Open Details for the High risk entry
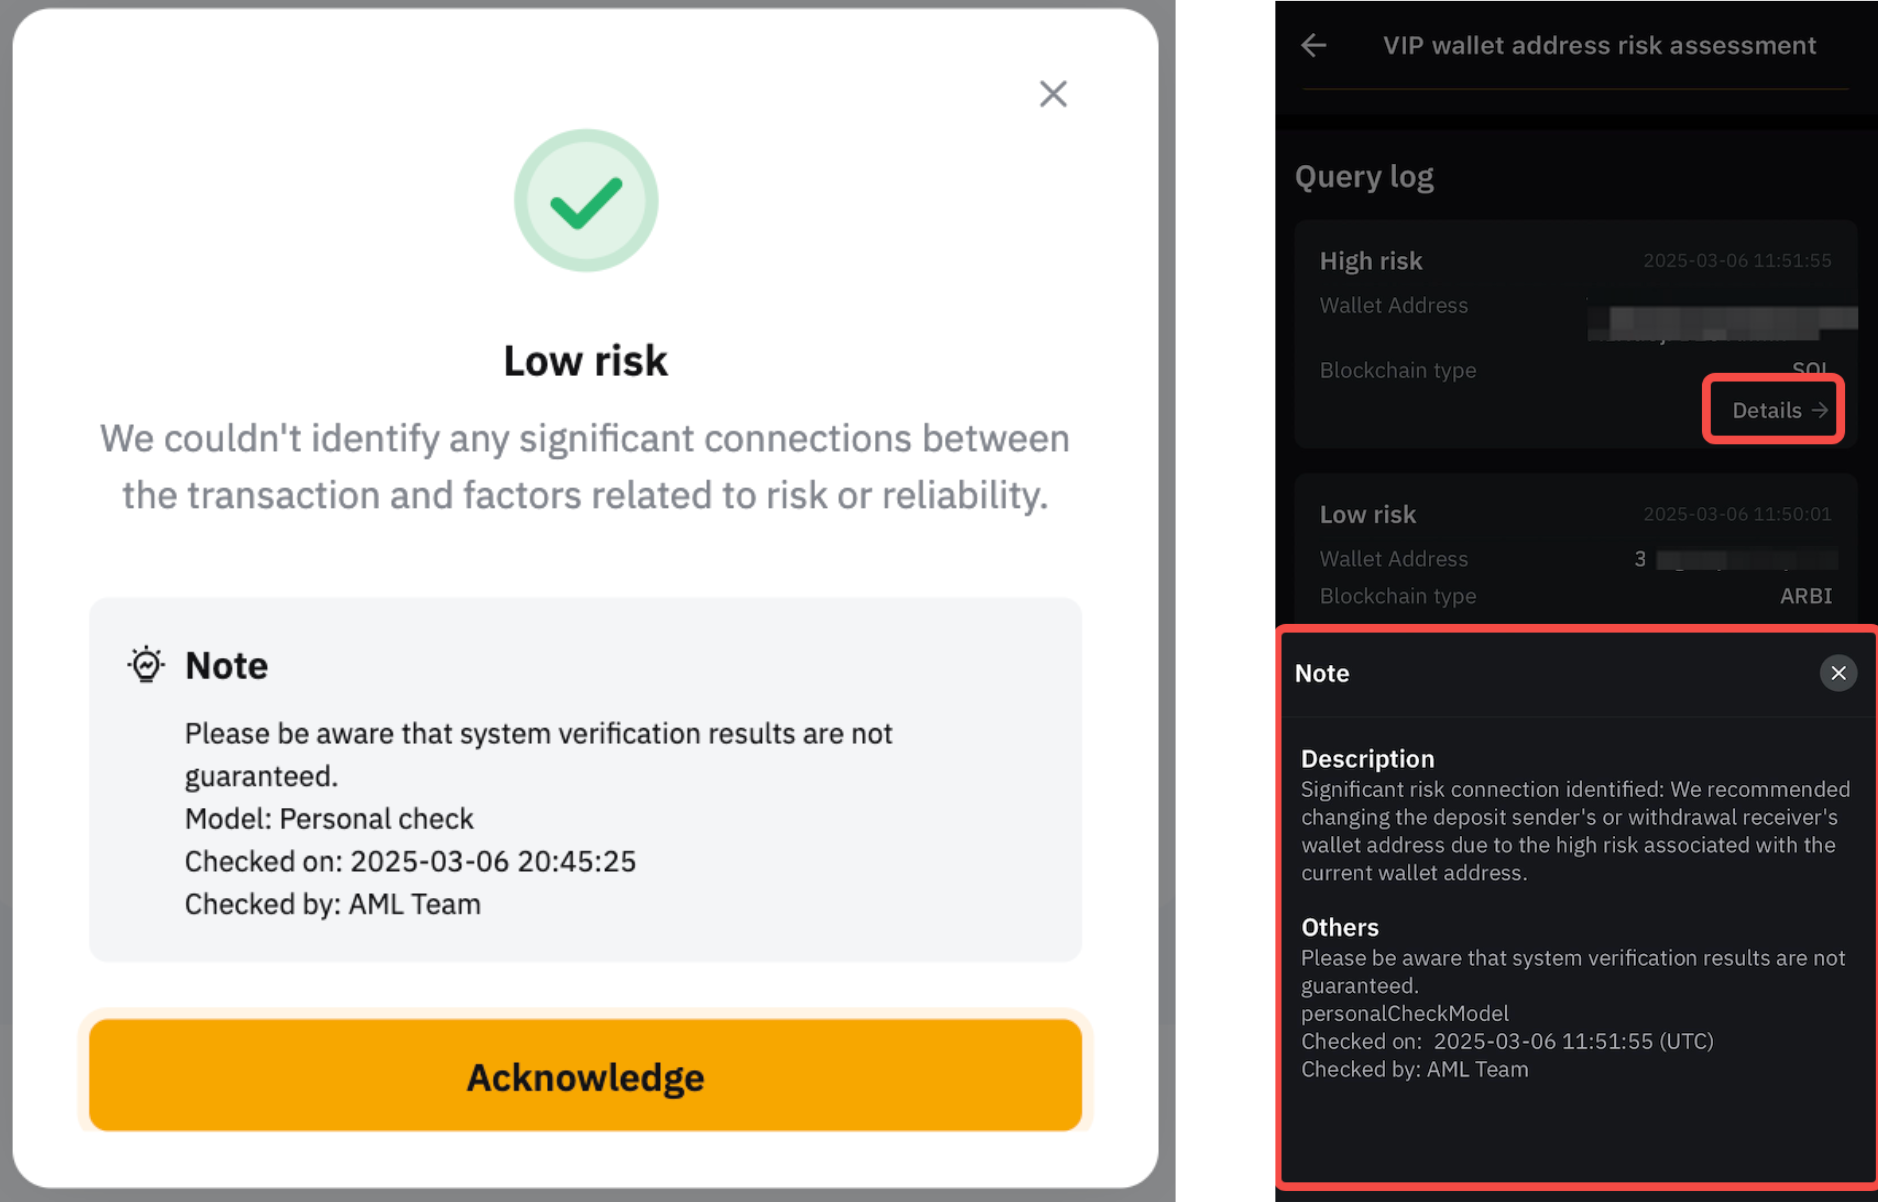The height and width of the screenshot is (1202, 1878). (x=1773, y=410)
